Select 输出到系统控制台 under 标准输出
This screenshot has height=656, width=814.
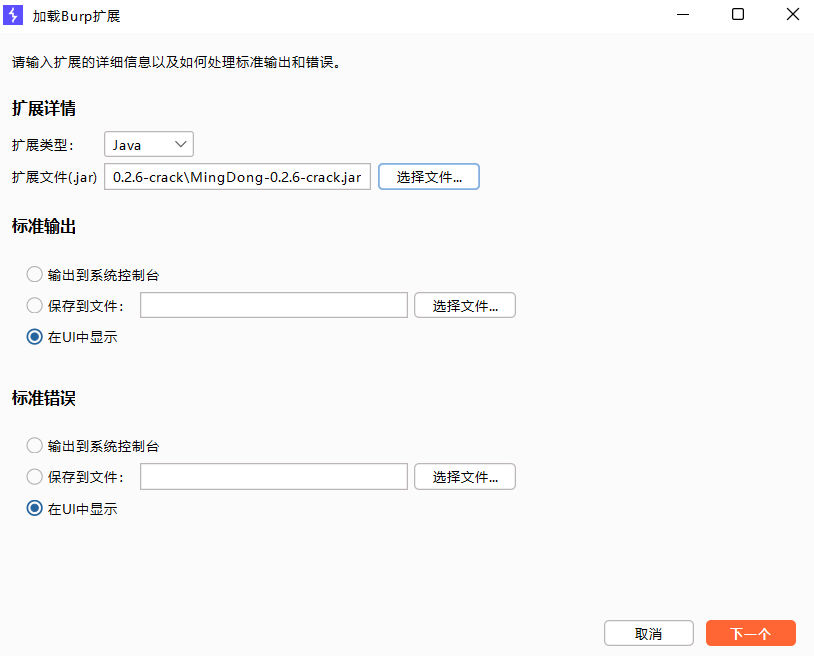35,275
